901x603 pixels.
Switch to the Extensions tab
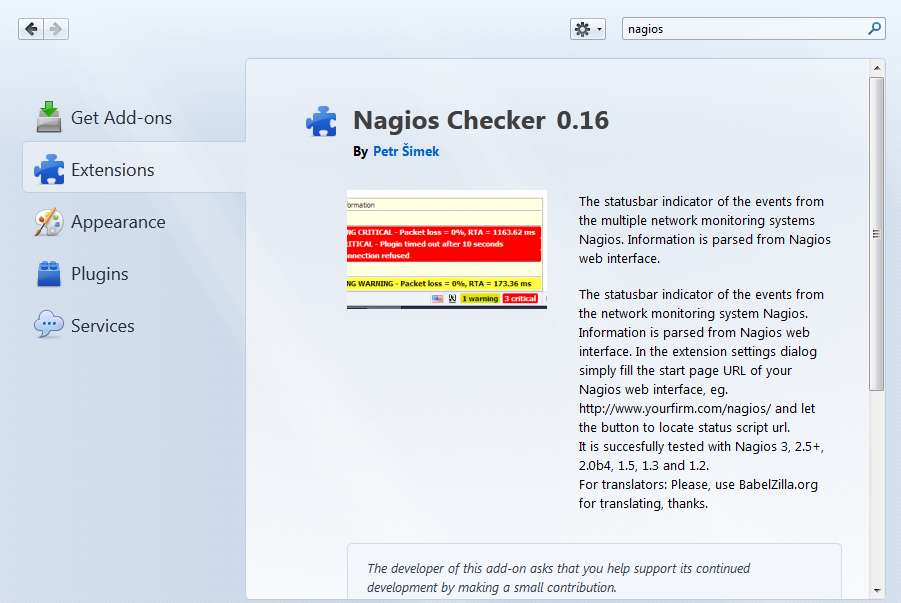pos(112,170)
